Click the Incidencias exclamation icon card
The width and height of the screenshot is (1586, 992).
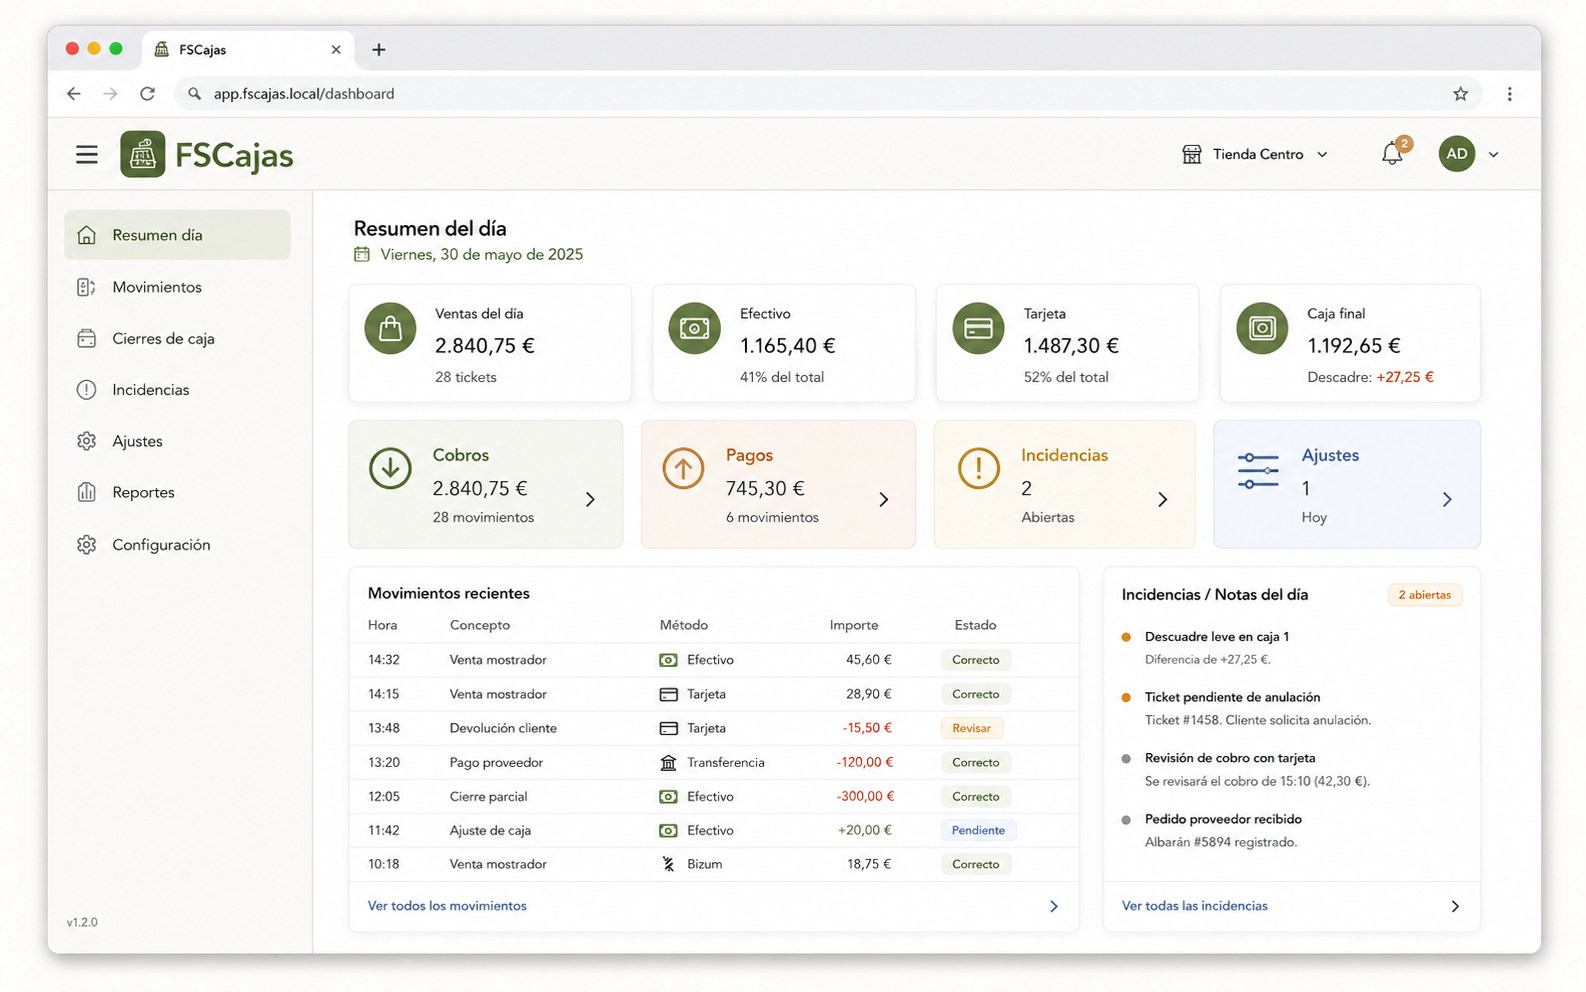(979, 468)
